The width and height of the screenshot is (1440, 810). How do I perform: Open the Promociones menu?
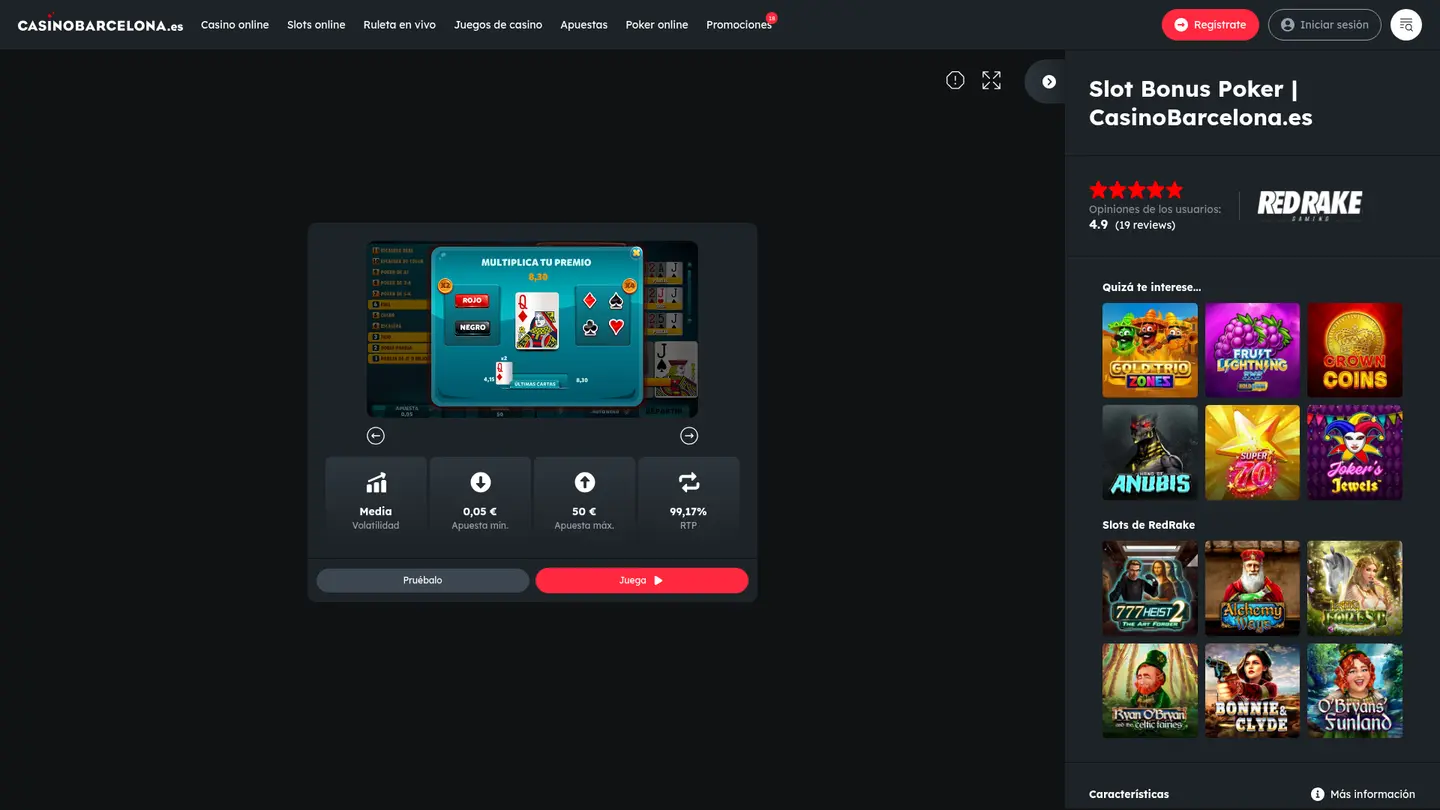tap(739, 25)
